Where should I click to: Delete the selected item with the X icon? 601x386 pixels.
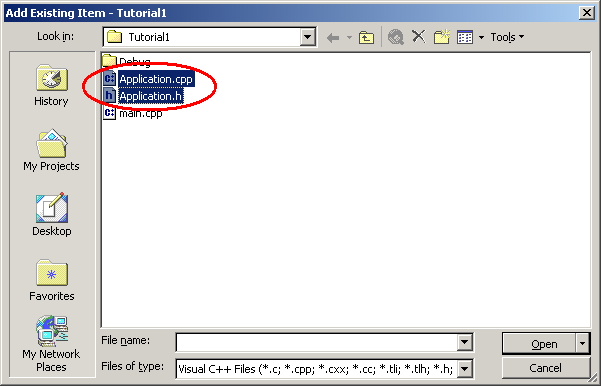pyautogui.click(x=419, y=37)
